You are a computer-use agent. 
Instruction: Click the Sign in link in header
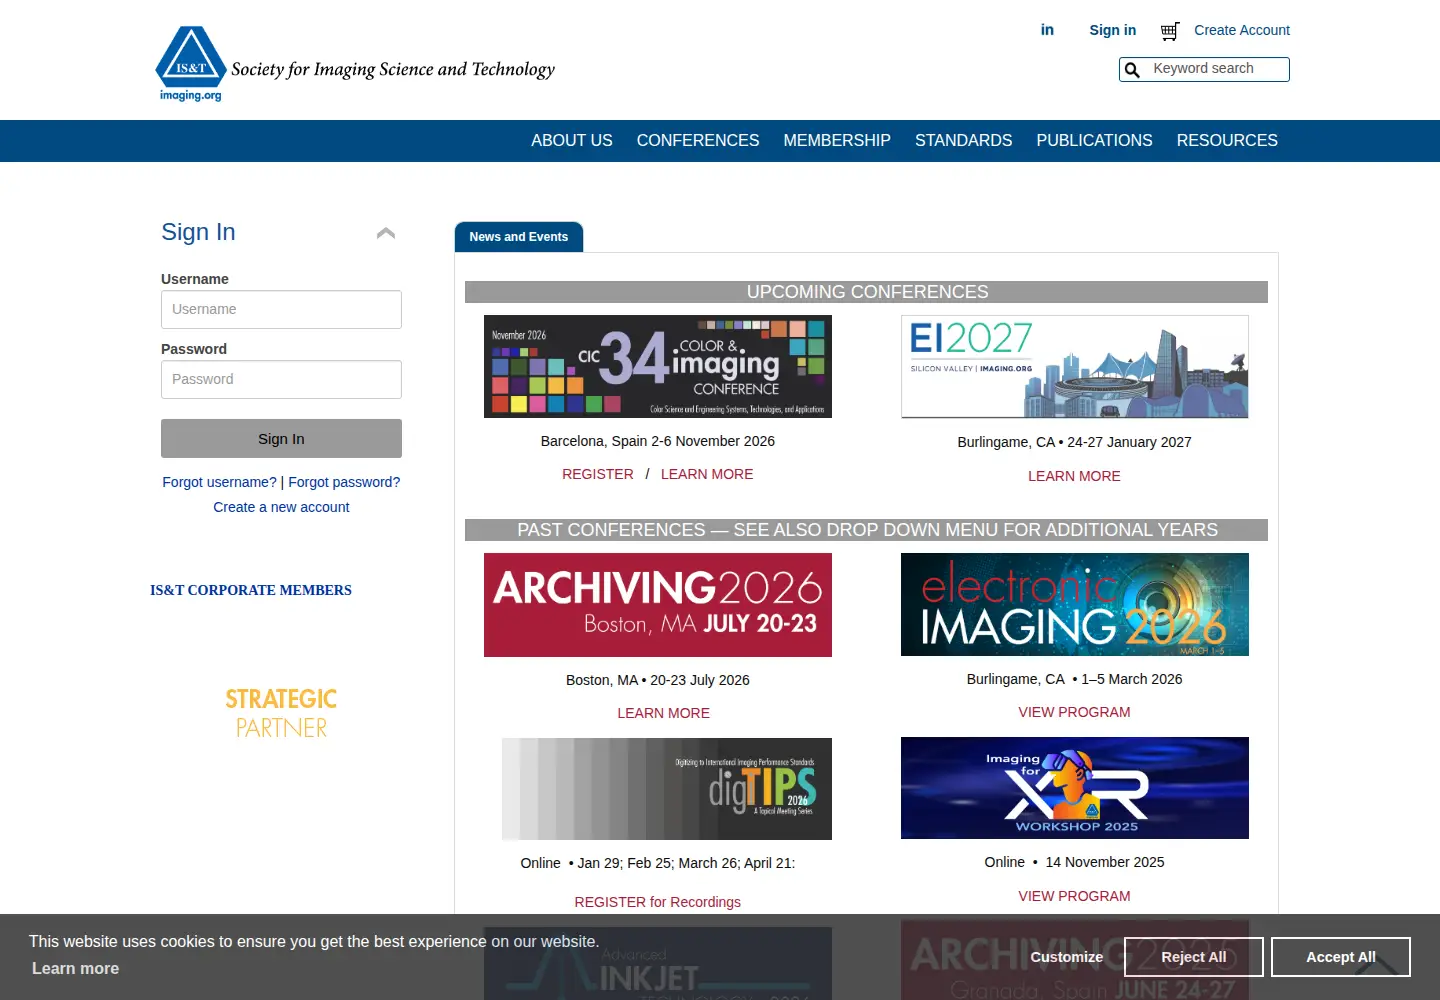(x=1113, y=30)
